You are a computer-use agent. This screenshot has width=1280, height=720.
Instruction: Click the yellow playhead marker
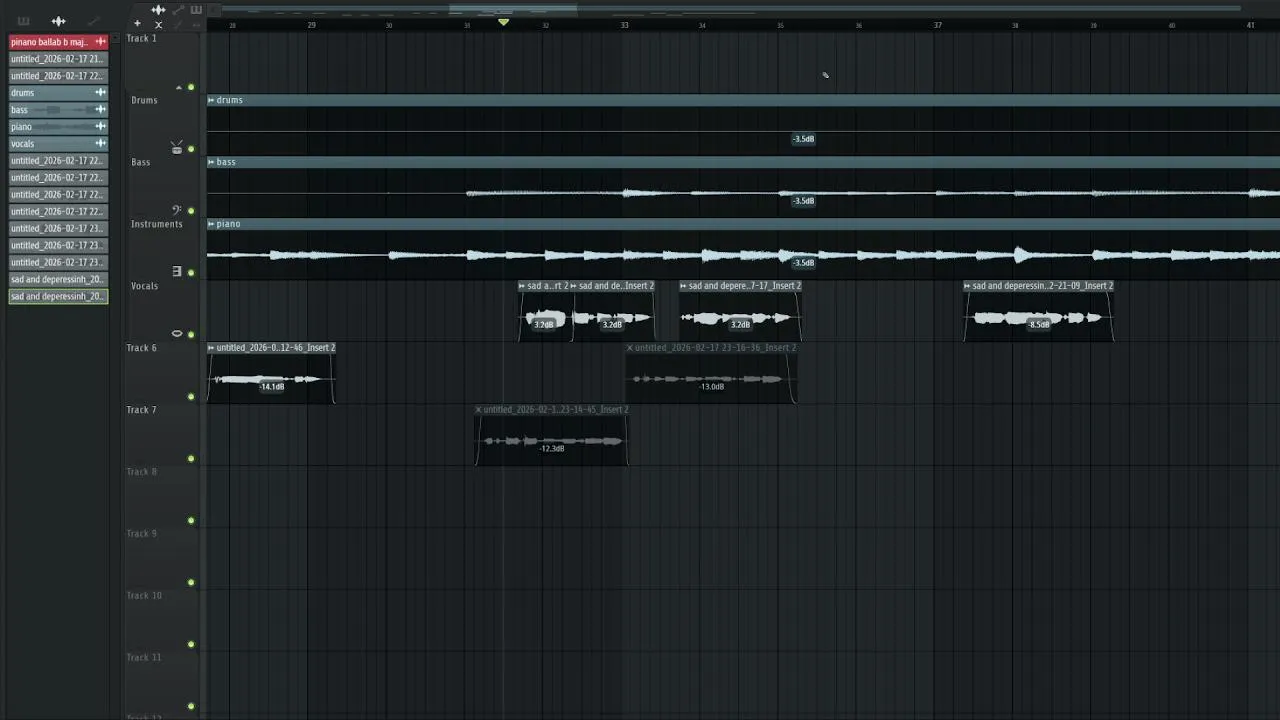click(503, 22)
